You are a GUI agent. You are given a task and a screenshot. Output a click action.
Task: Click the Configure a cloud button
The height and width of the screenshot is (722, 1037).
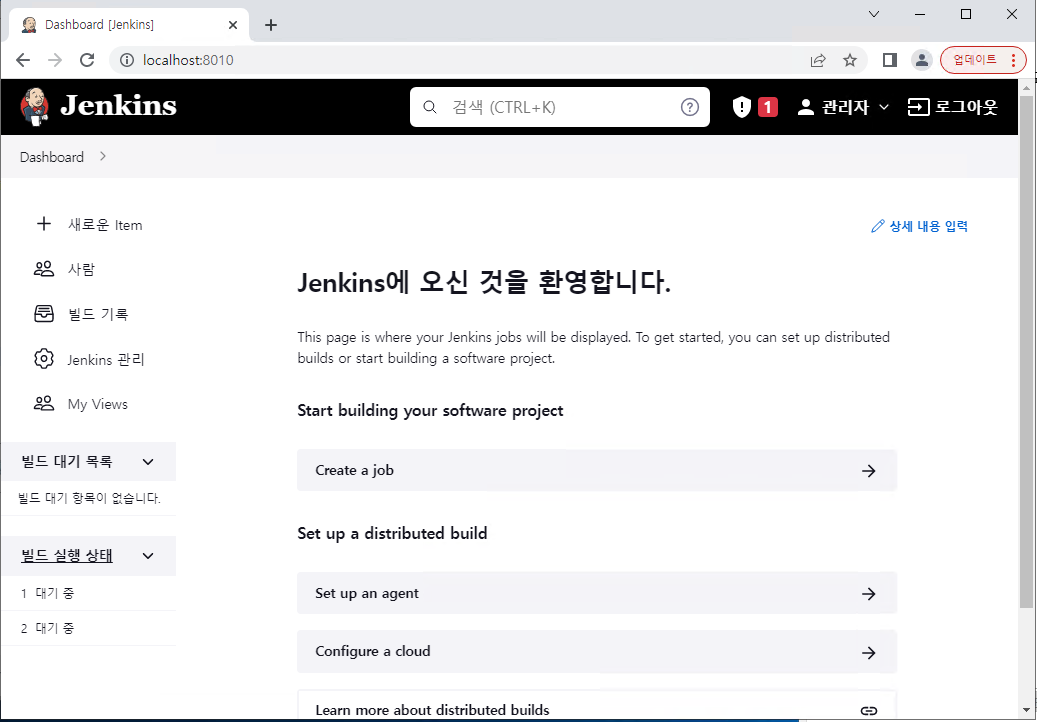coord(597,651)
